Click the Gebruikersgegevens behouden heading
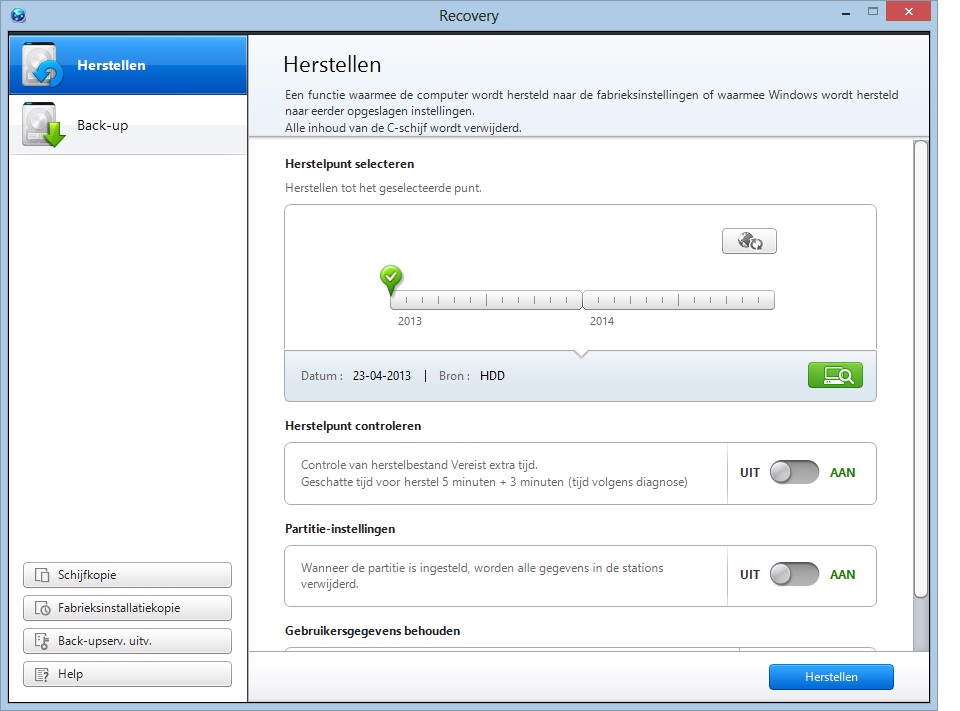 372,631
